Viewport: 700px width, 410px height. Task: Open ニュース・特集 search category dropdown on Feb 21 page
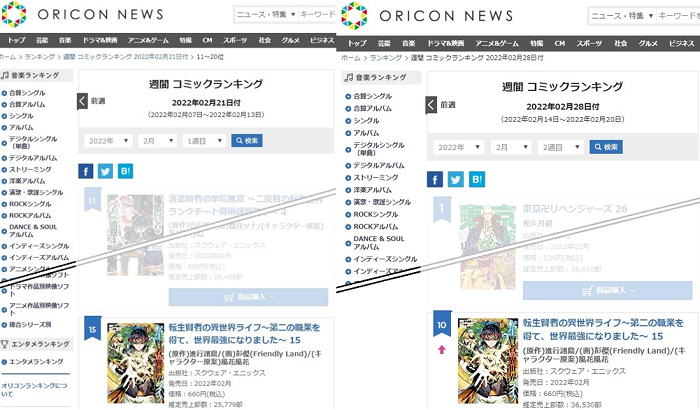click(x=265, y=14)
